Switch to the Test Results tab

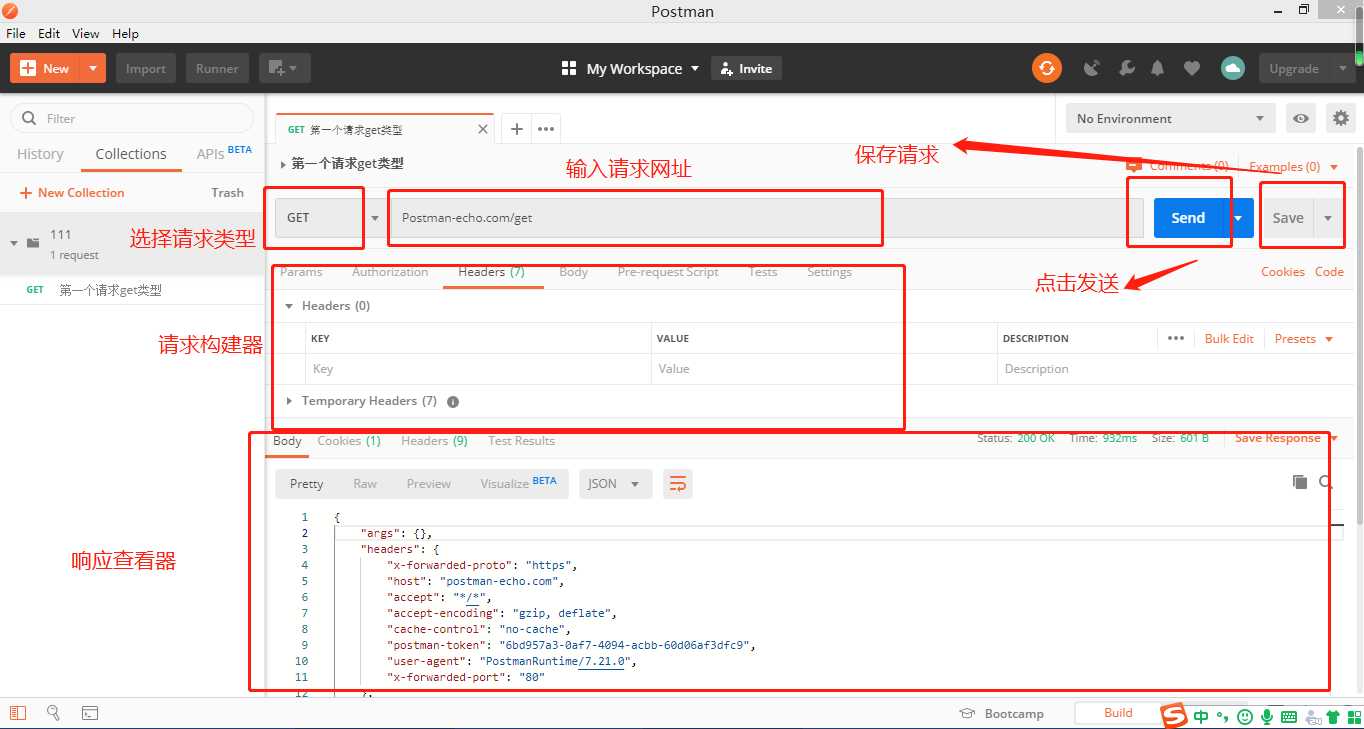(x=521, y=441)
